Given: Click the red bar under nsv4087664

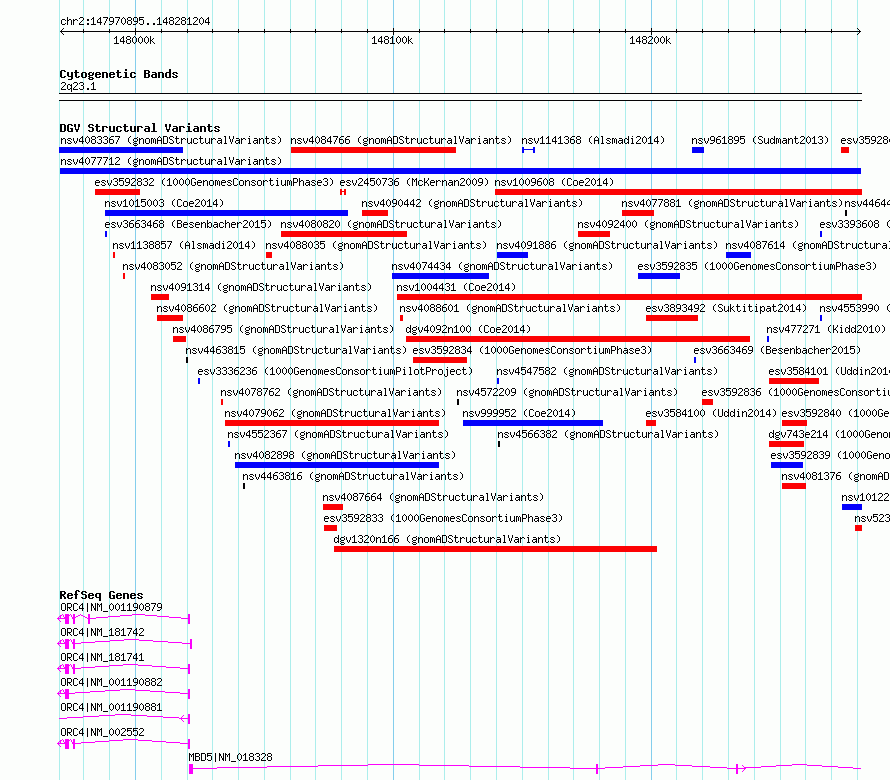Looking at the screenshot, I should tap(333, 507).
